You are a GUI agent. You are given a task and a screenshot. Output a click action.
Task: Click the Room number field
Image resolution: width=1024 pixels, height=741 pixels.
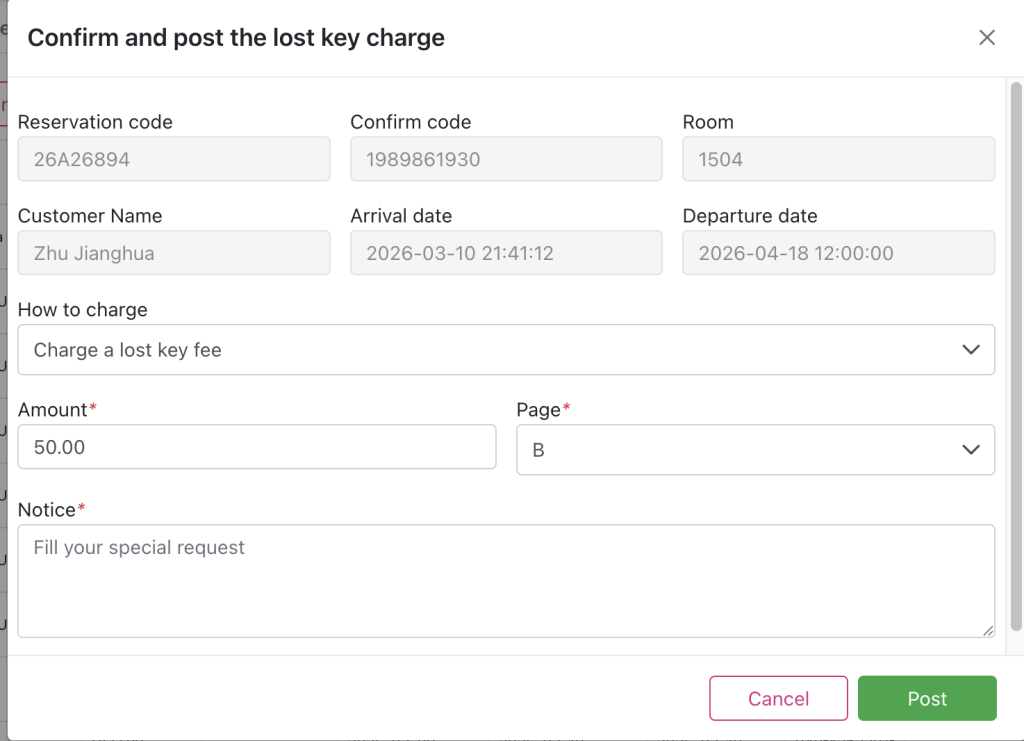coord(838,159)
